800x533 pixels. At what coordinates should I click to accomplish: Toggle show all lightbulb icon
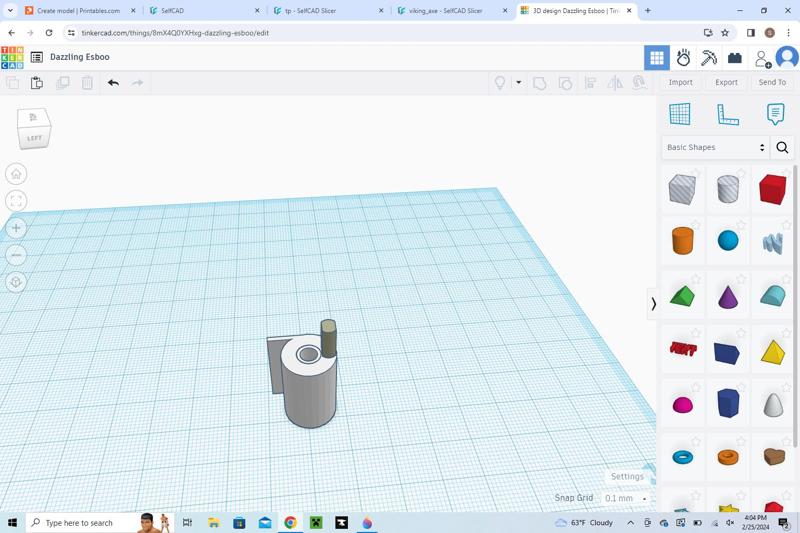[x=500, y=83]
